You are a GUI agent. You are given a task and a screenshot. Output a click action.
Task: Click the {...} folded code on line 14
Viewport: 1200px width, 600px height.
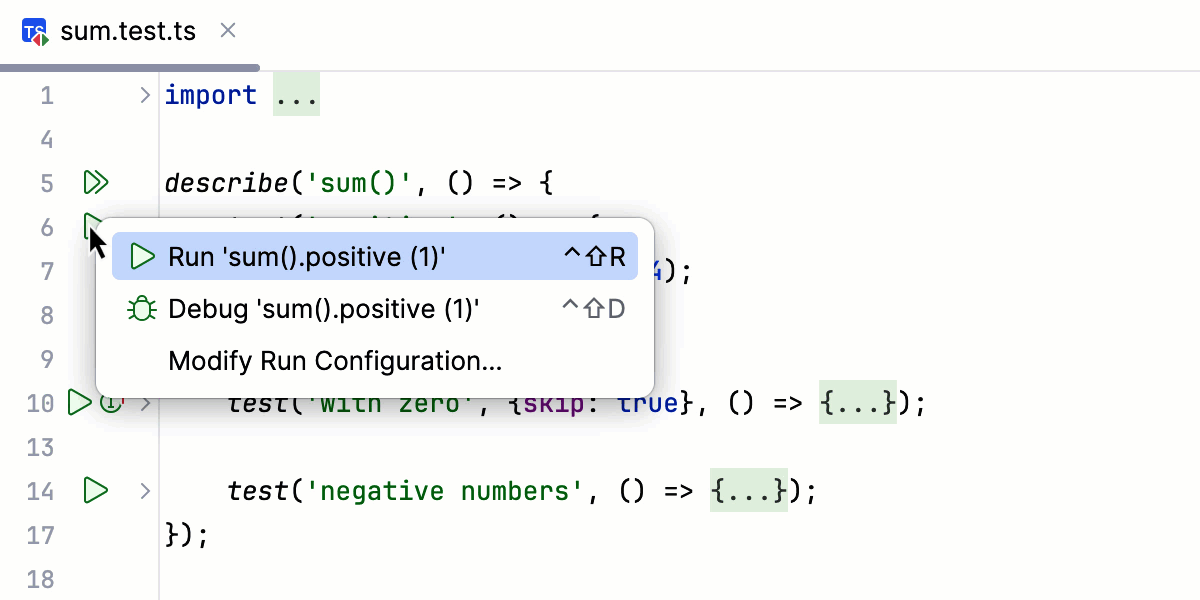click(x=748, y=491)
